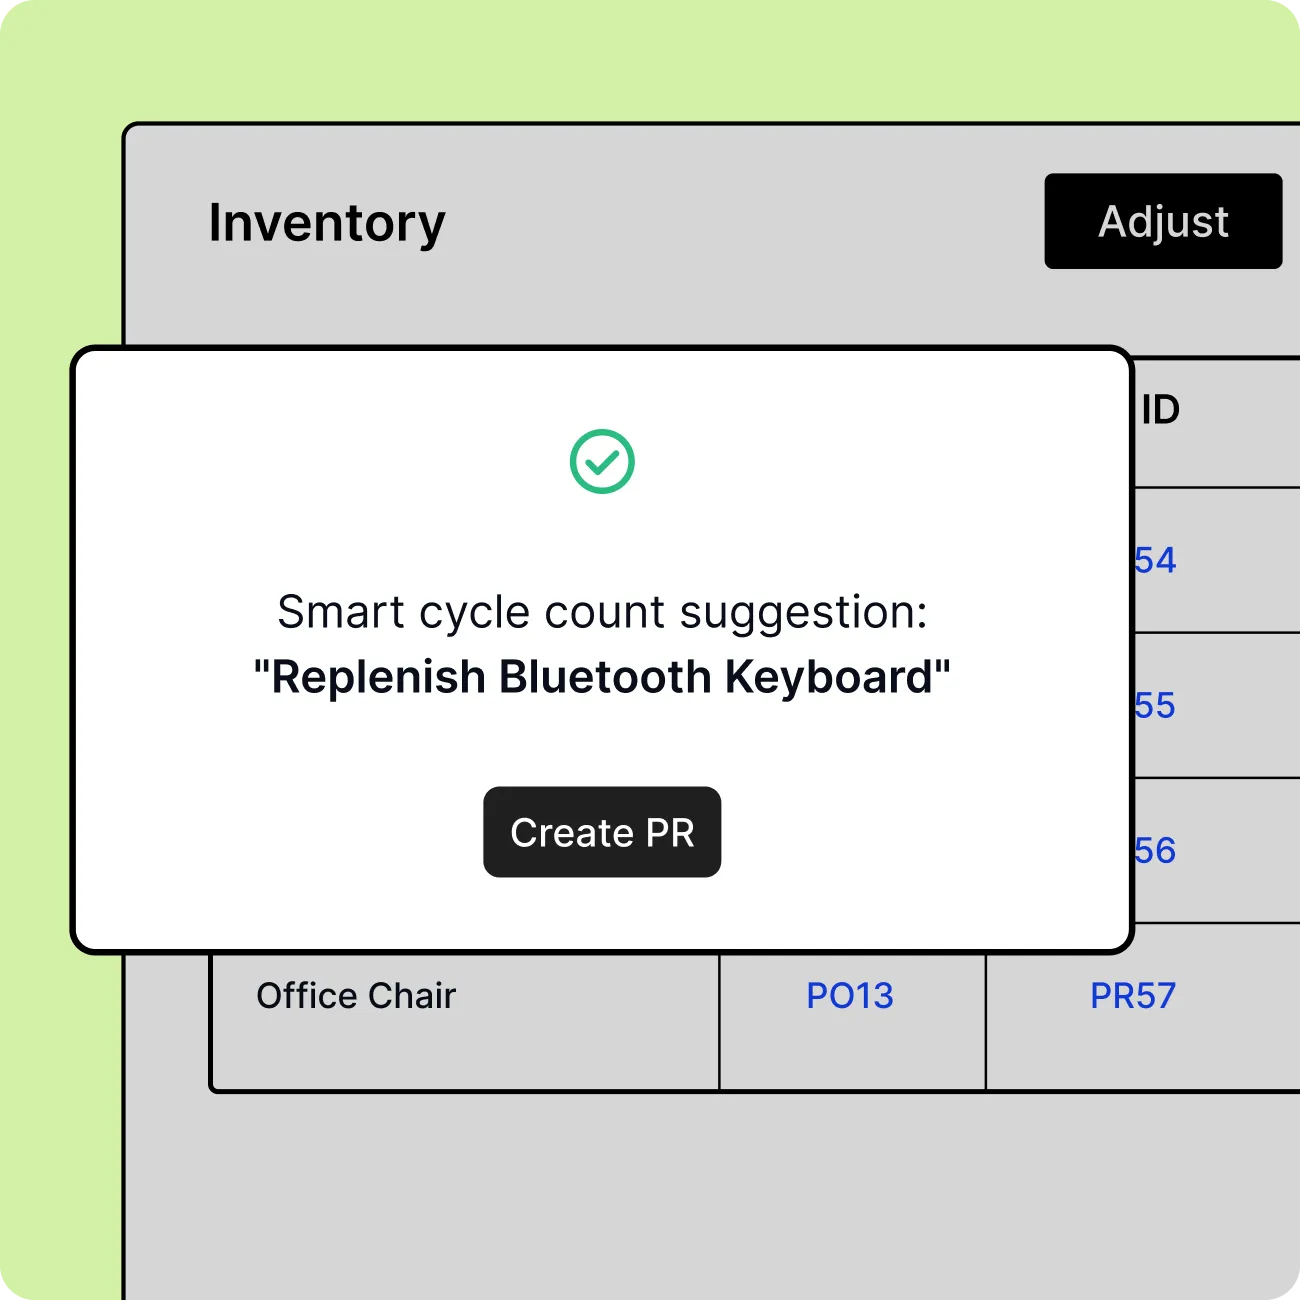Open the partially hidden link ending in 54
This screenshot has height=1300, width=1300.
pos(1156,560)
